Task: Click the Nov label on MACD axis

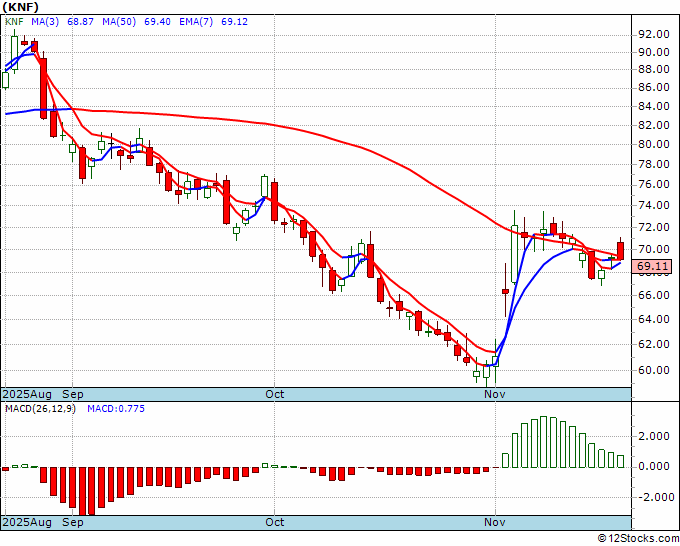Action: 495,522
